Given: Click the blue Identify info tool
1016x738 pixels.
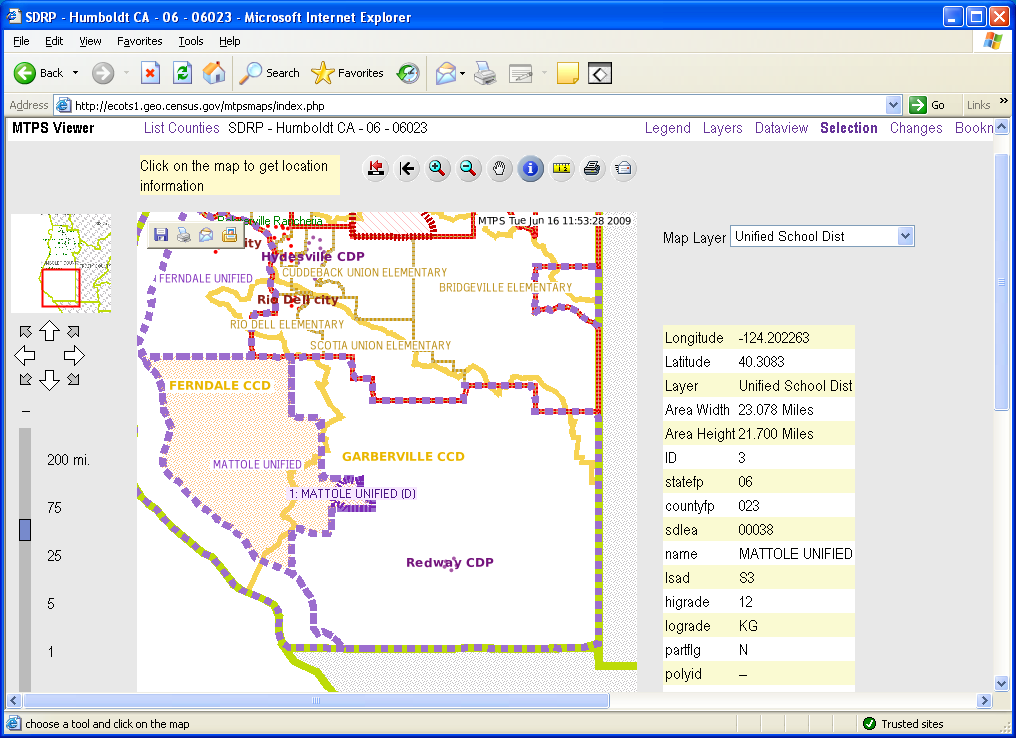Looking at the screenshot, I should pyautogui.click(x=530, y=169).
